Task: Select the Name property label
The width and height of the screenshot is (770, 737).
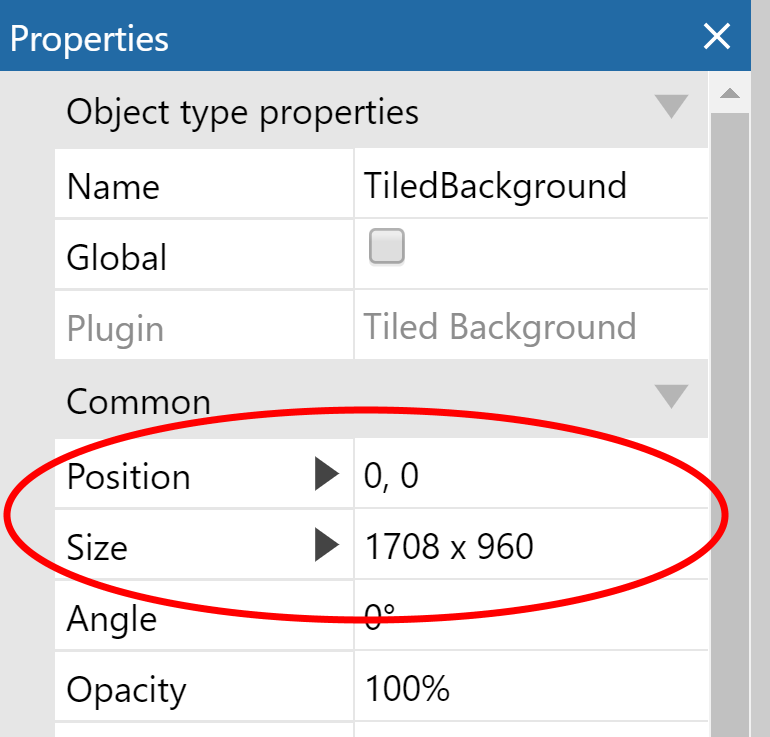Action: coord(113,187)
